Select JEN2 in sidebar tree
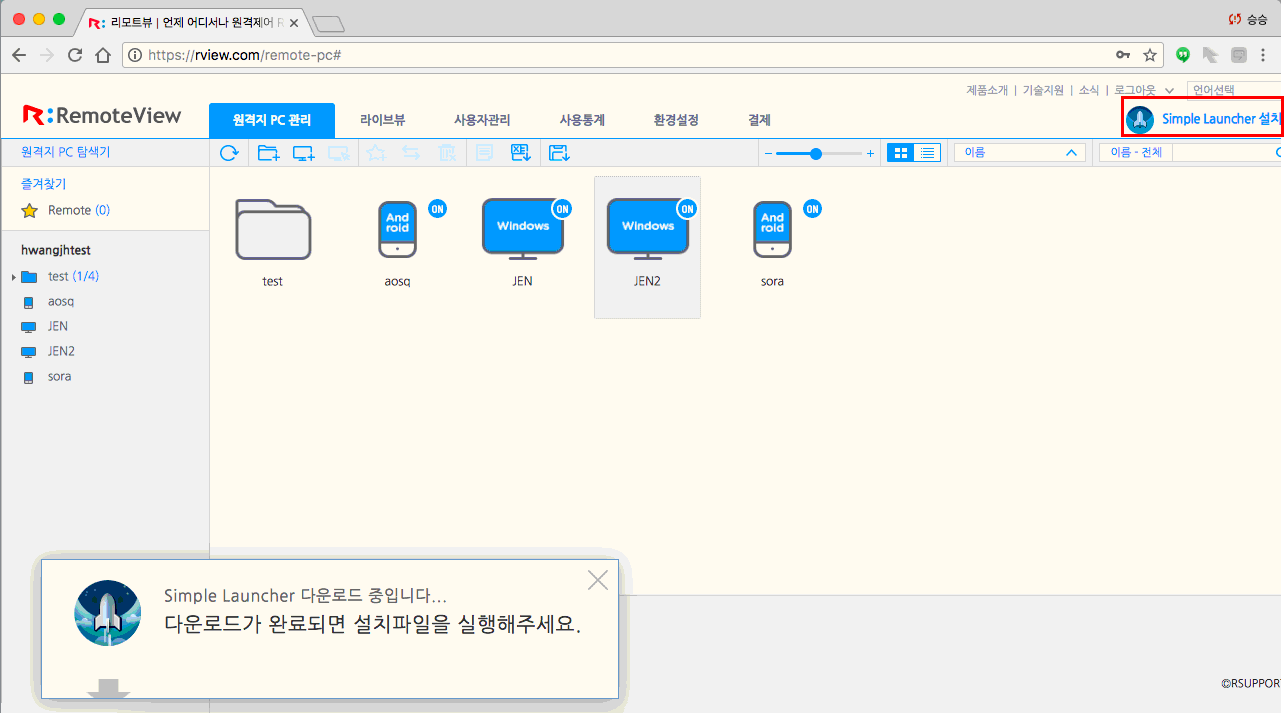The width and height of the screenshot is (1284, 713). (x=61, y=351)
